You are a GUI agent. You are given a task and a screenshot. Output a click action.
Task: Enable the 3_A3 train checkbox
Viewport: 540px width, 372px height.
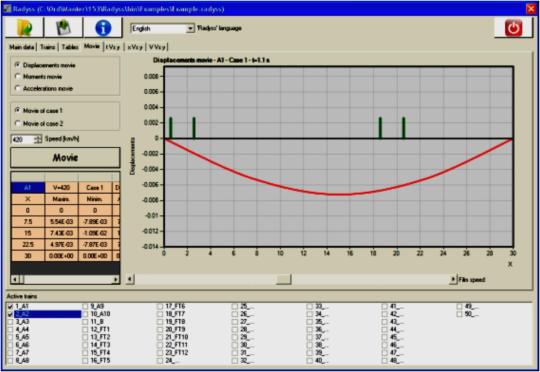point(10,322)
